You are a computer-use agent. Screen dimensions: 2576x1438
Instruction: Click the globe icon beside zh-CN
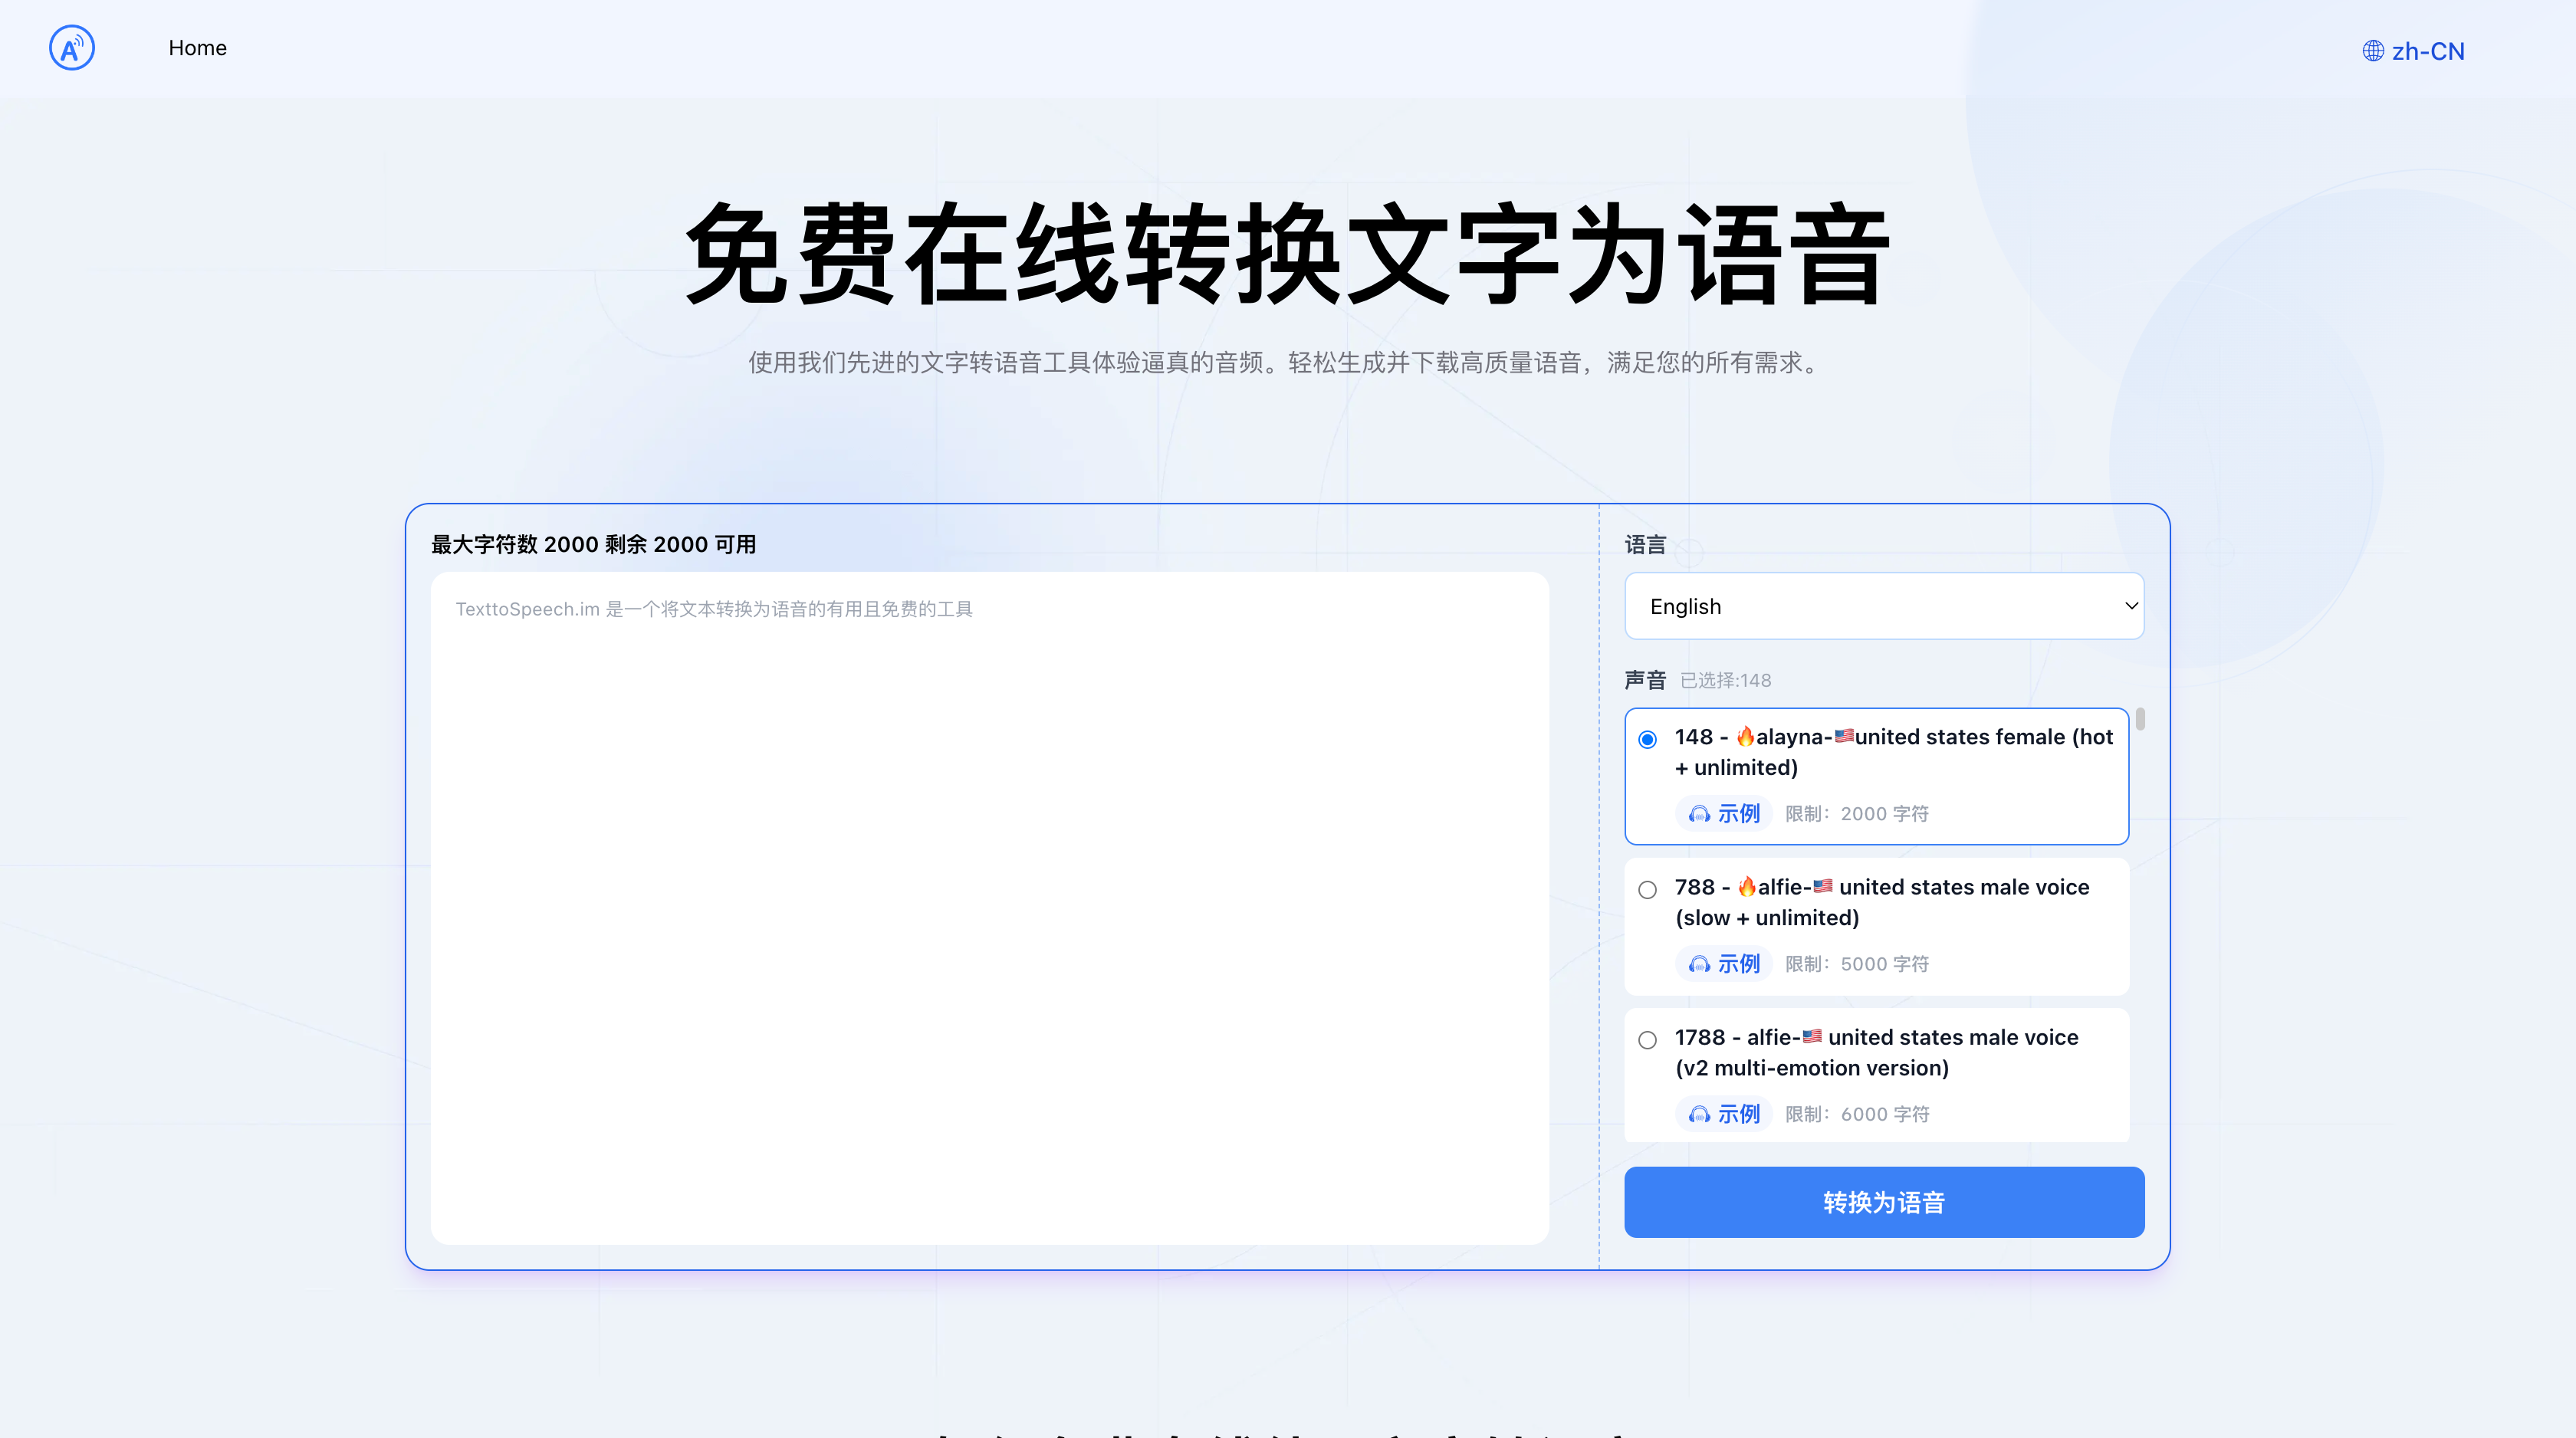click(x=2373, y=51)
